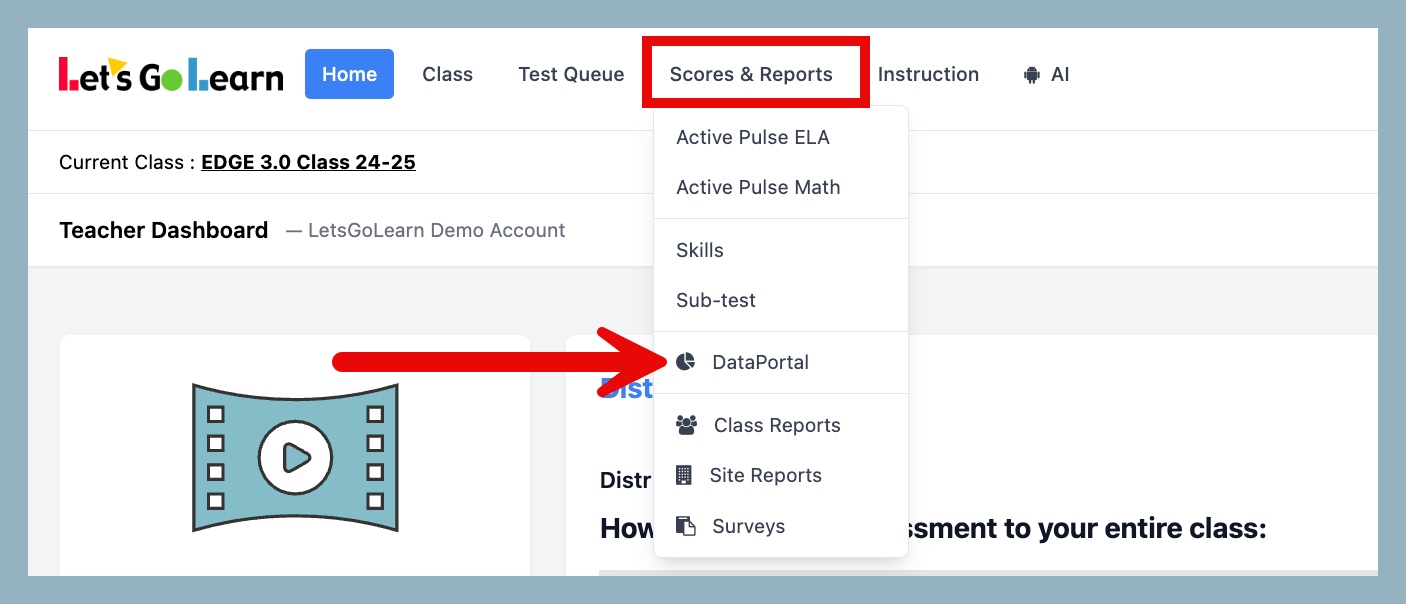
Task: Select Active Pulse ELA report
Action: click(753, 137)
